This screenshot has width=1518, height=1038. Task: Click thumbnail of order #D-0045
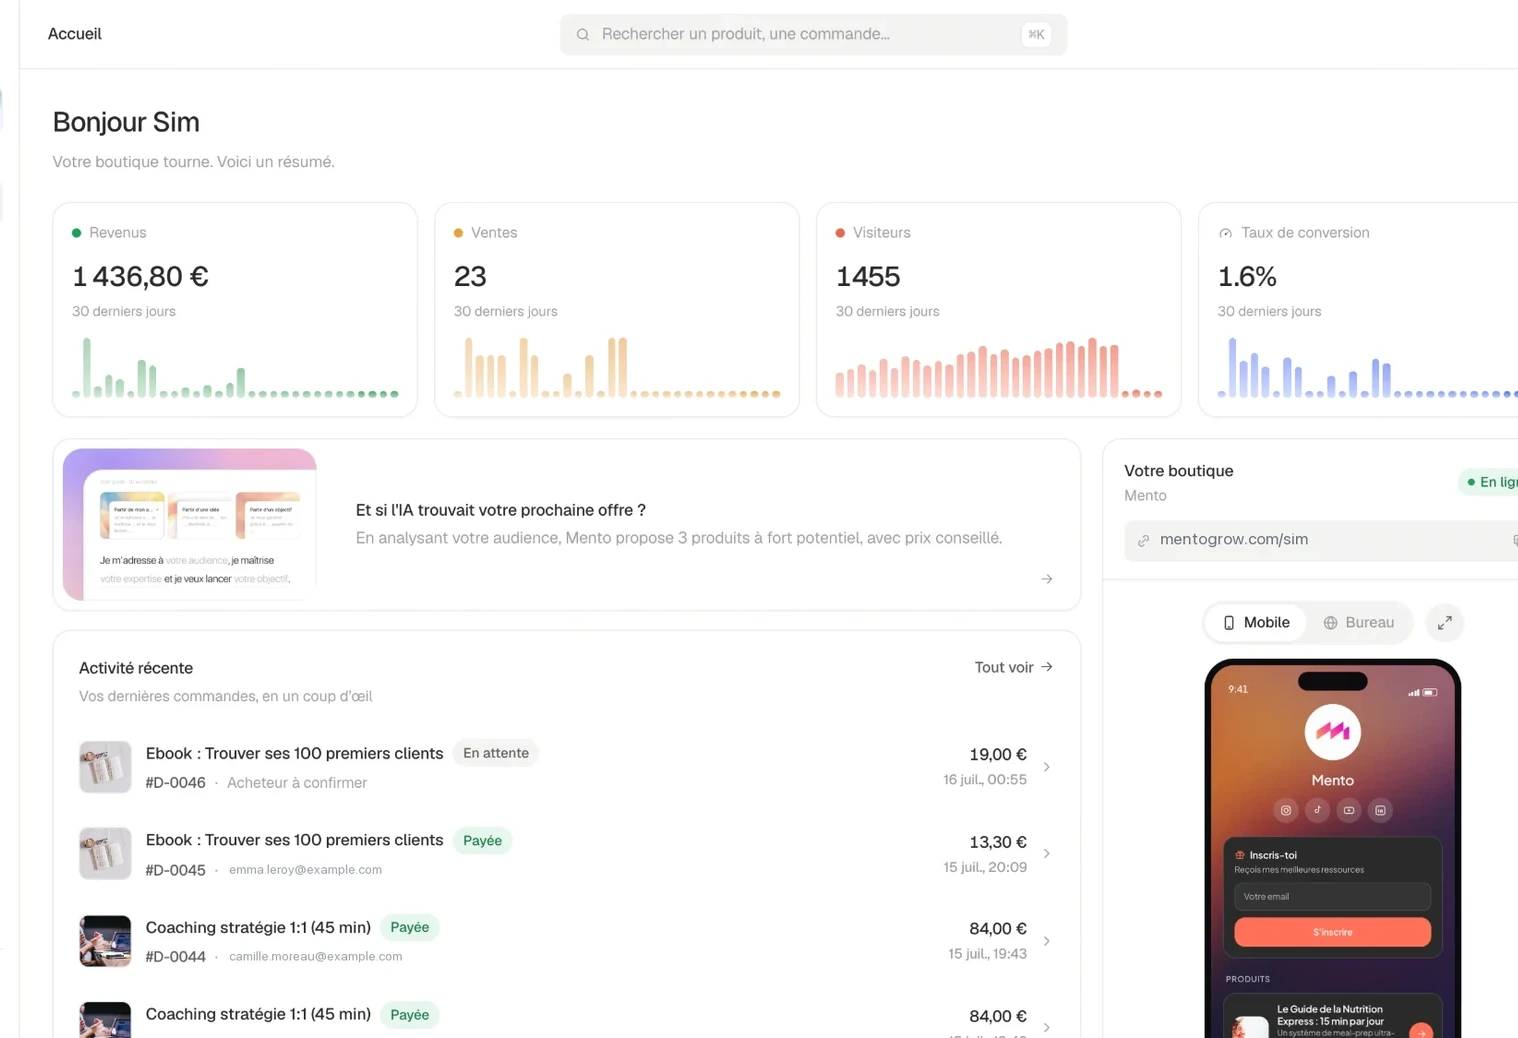(x=105, y=854)
